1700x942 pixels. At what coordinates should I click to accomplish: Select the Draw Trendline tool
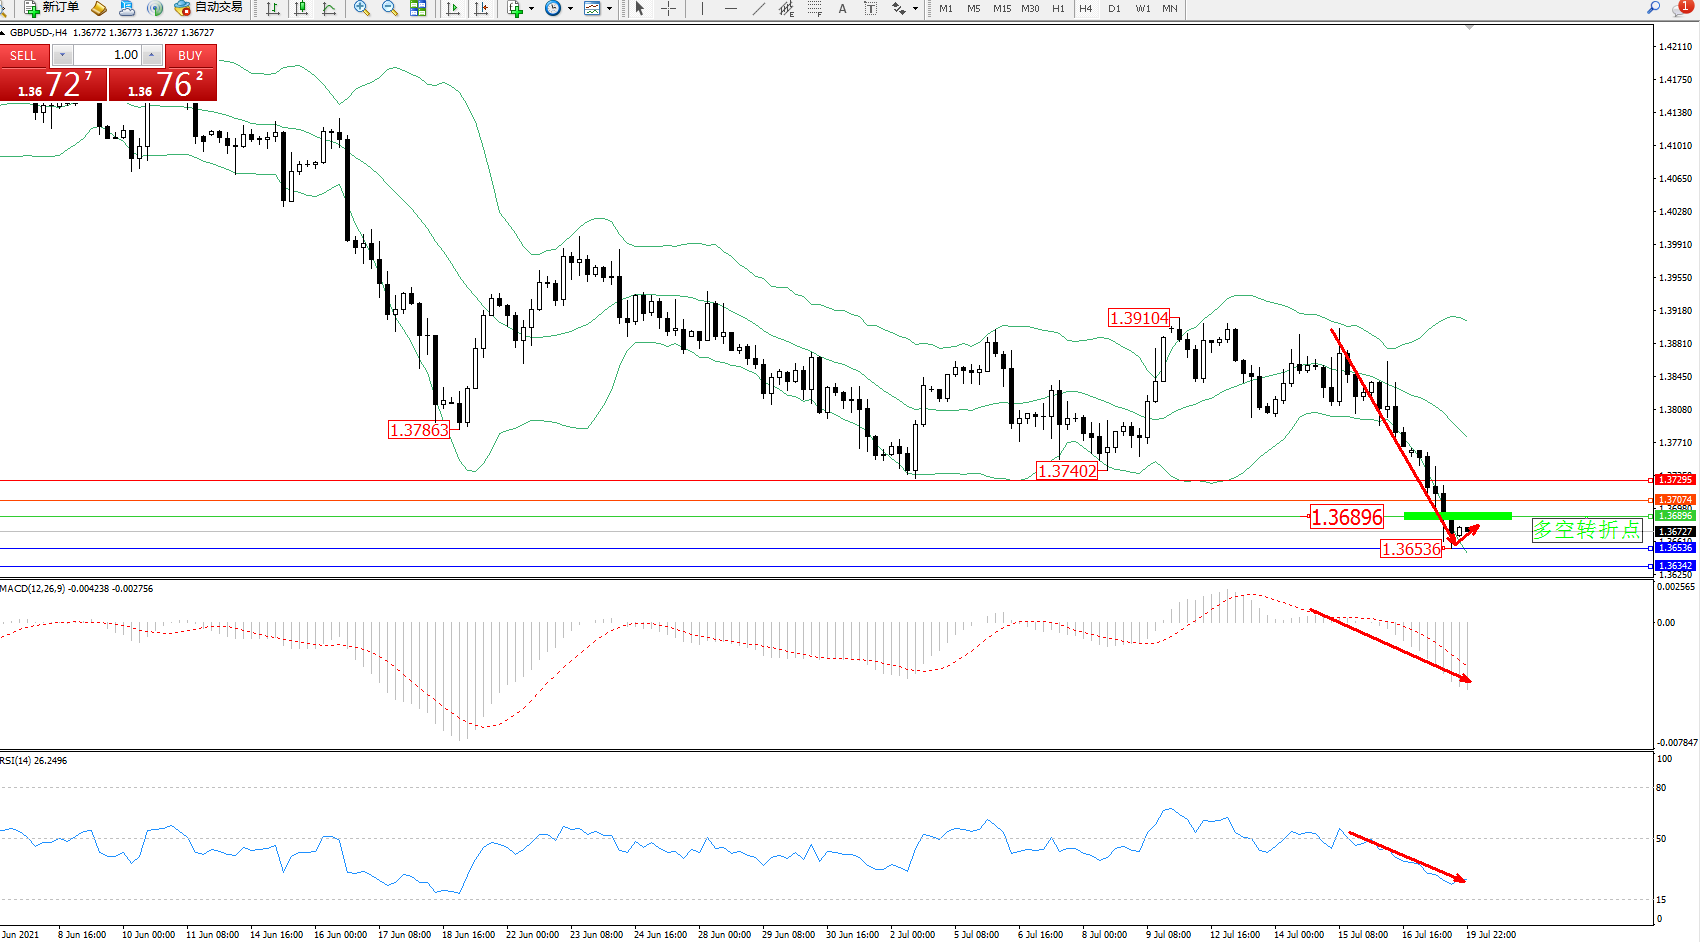click(759, 8)
